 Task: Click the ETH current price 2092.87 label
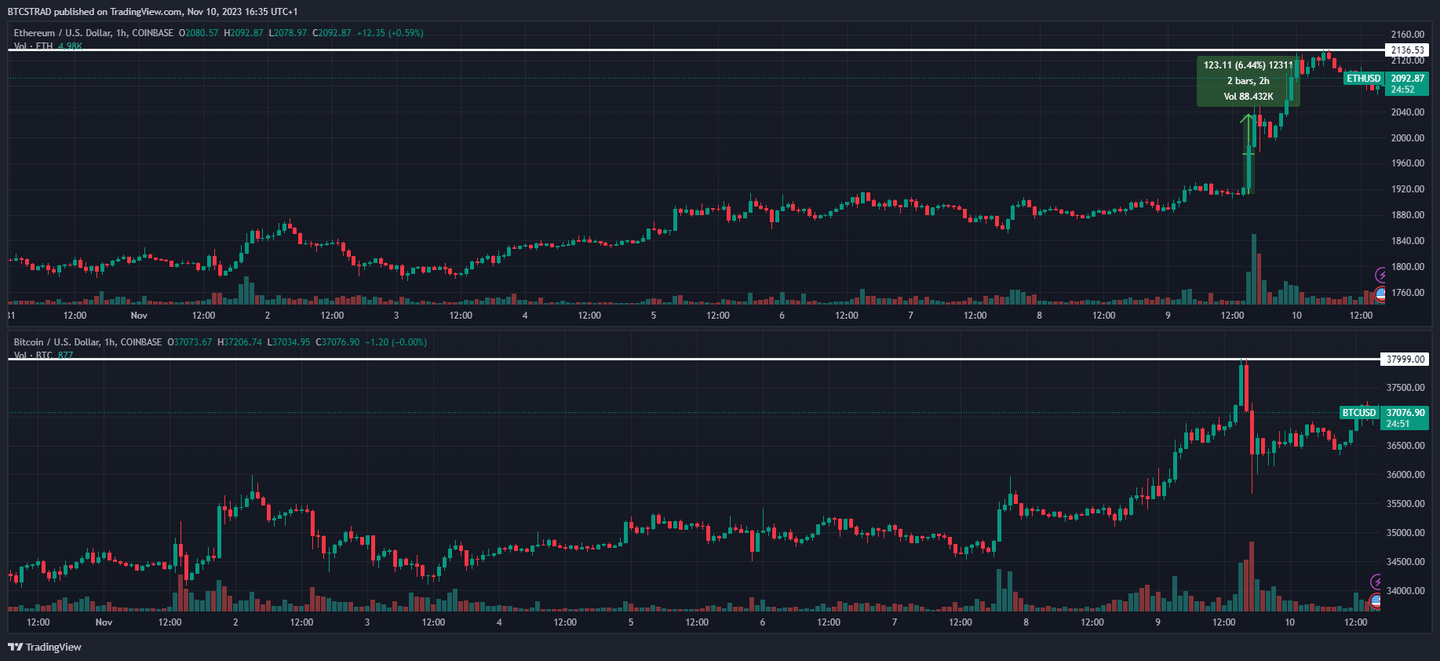(1407, 78)
